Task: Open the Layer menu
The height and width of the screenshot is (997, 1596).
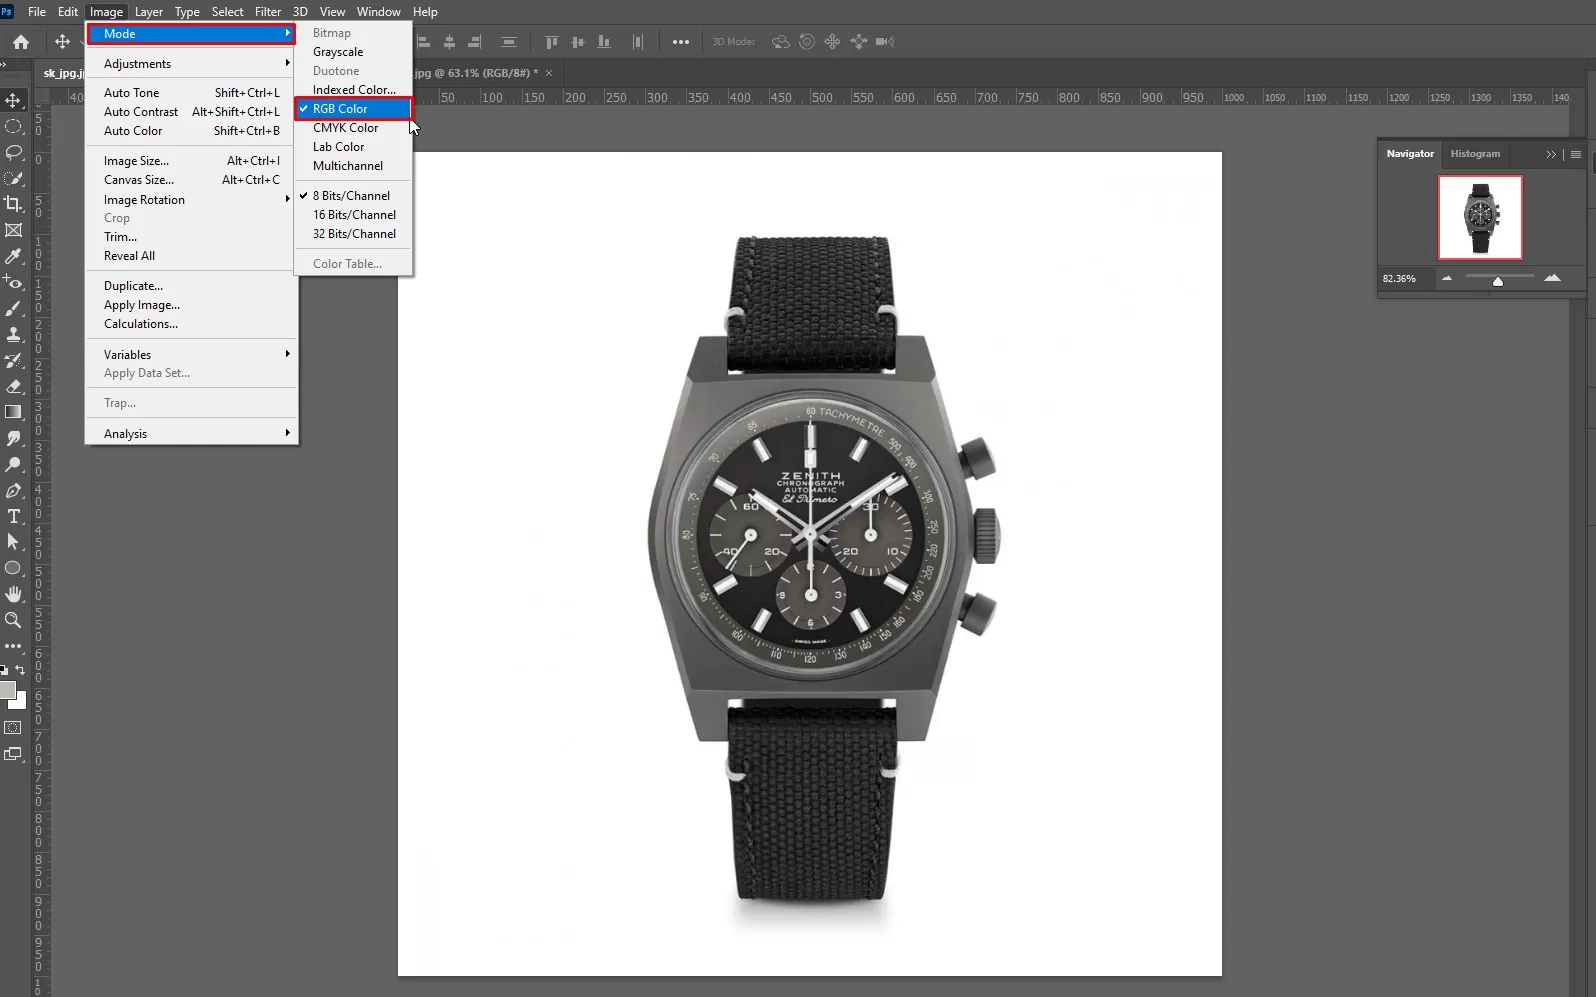Action: pos(149,12)
